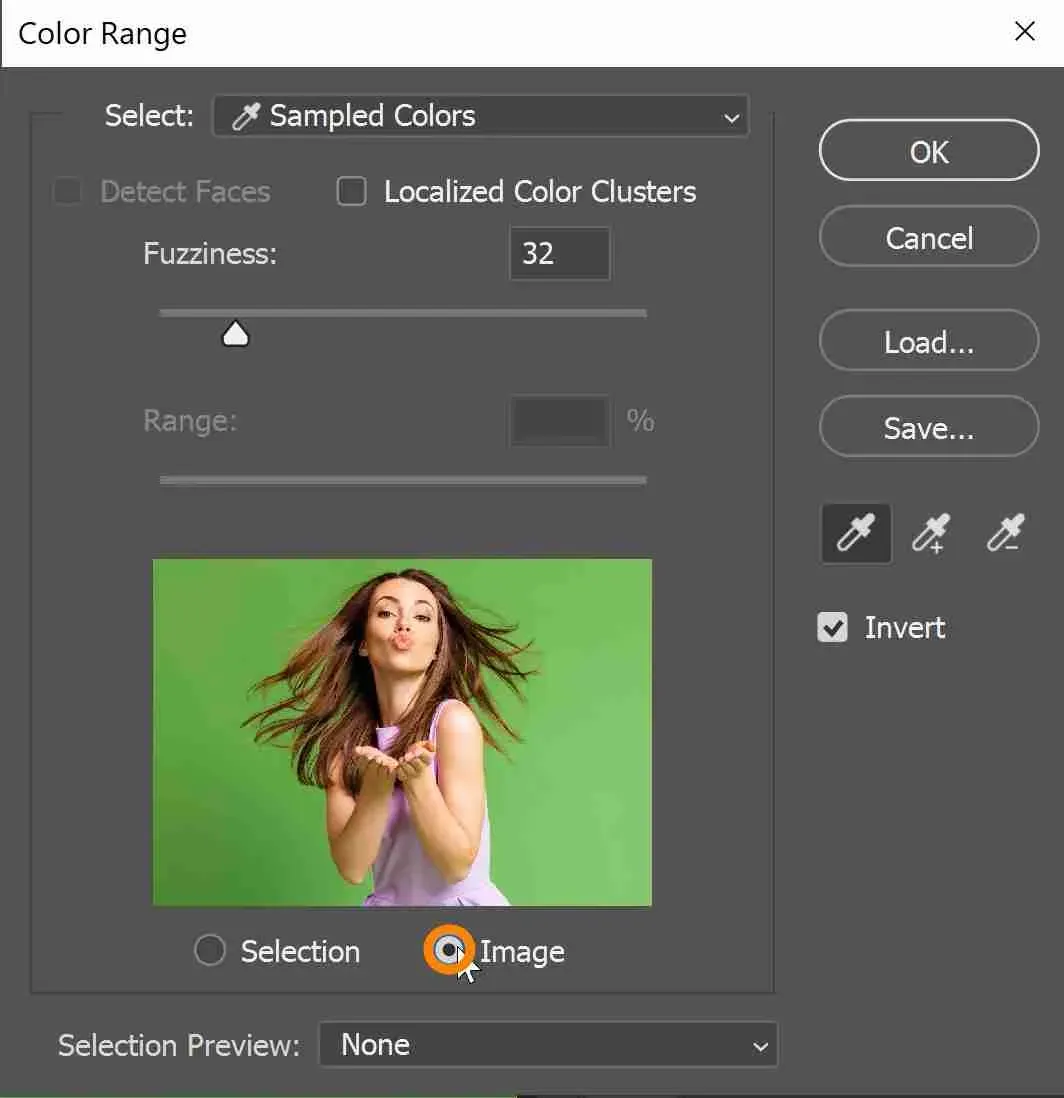Click the Range percent input box
Image resolution: width=1064 pixels, height=1098 pixels.
click(559, 421)
